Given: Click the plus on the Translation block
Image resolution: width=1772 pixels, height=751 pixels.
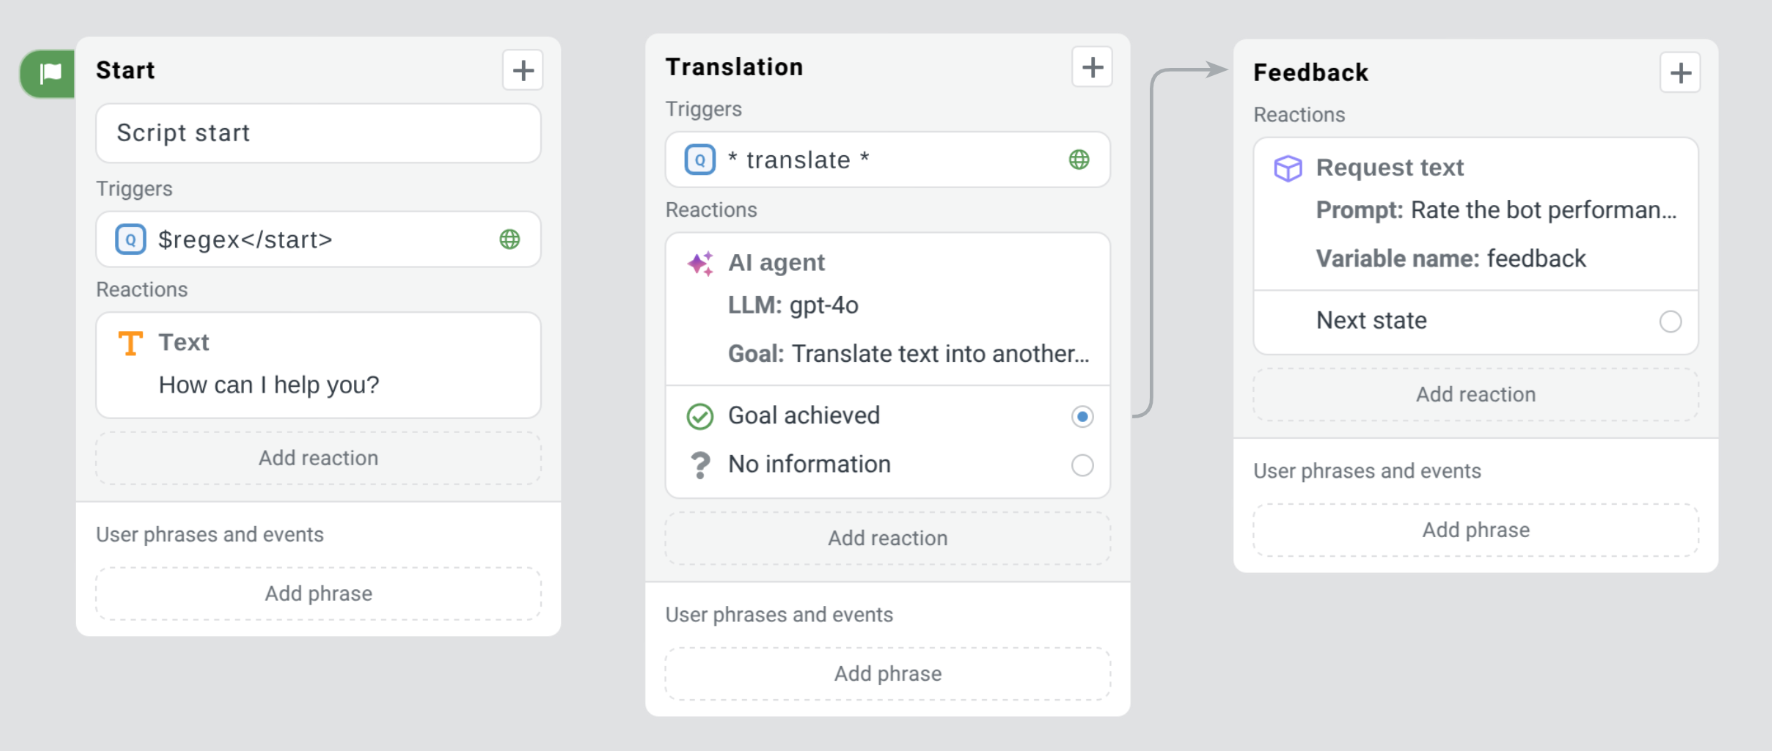Looking at the screenshot, I should pos(1092,66).
